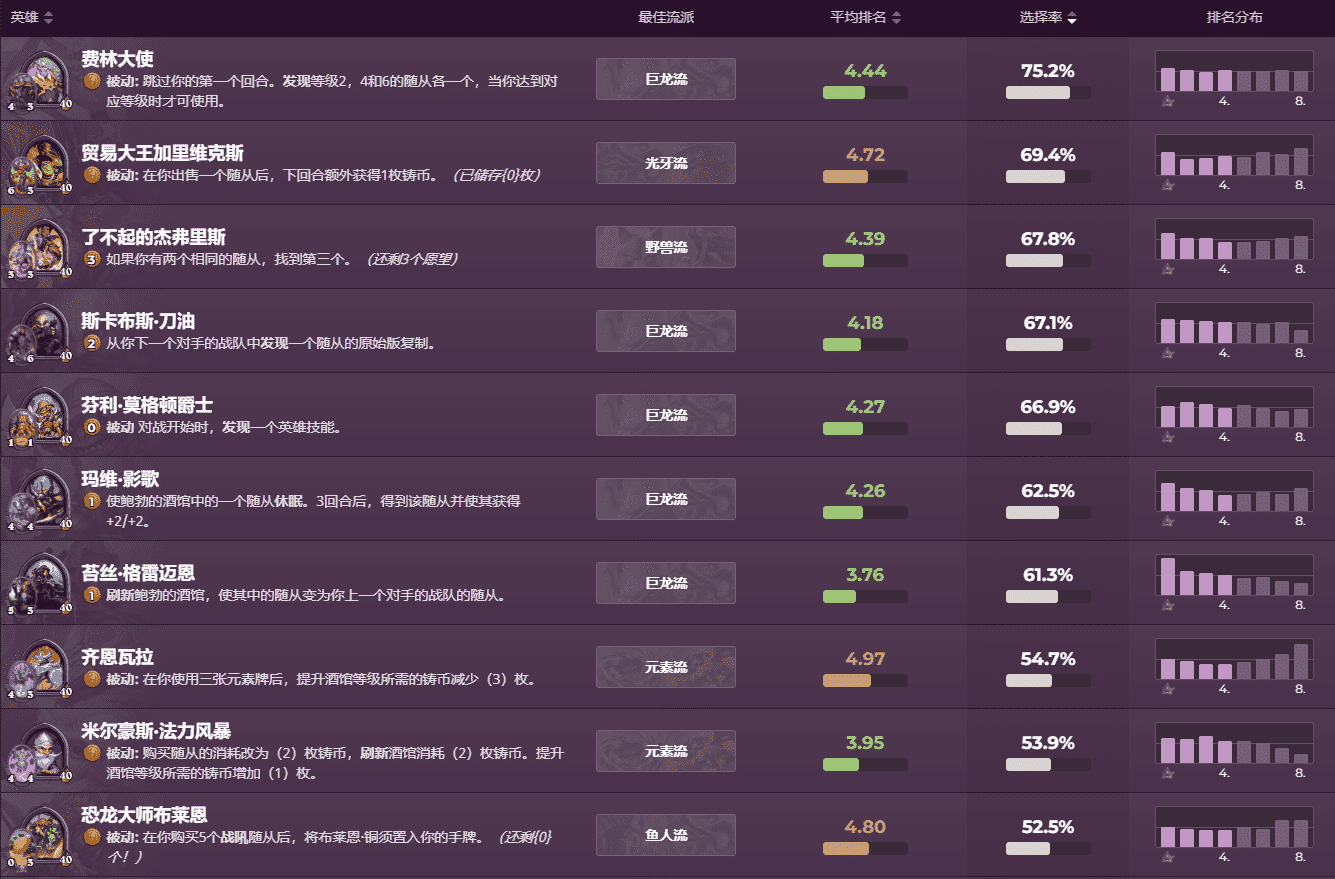Click 贸易大王加里维克斯 passive coin icon
The width and height of the screenshot is (1335, 879).
click(92, 175)
